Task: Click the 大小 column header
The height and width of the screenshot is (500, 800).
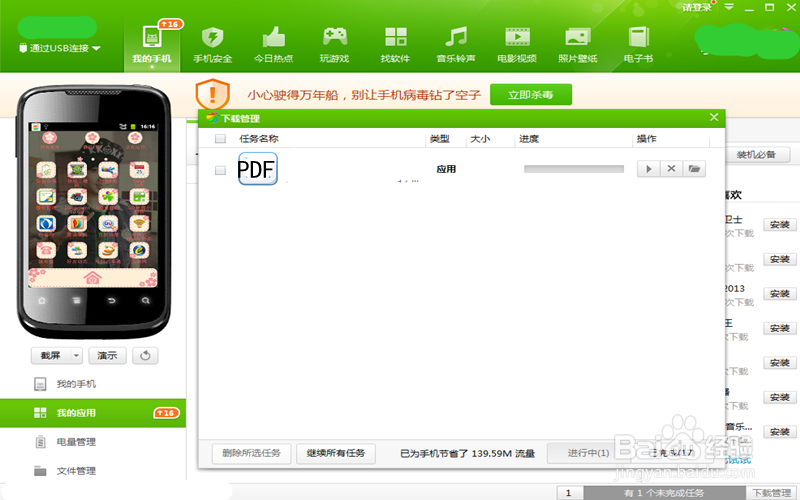Action: (480, 138)
